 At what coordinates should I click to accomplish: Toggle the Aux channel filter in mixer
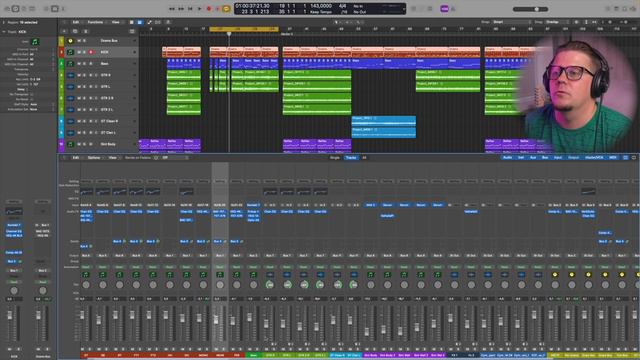click(x=533, y=158)
